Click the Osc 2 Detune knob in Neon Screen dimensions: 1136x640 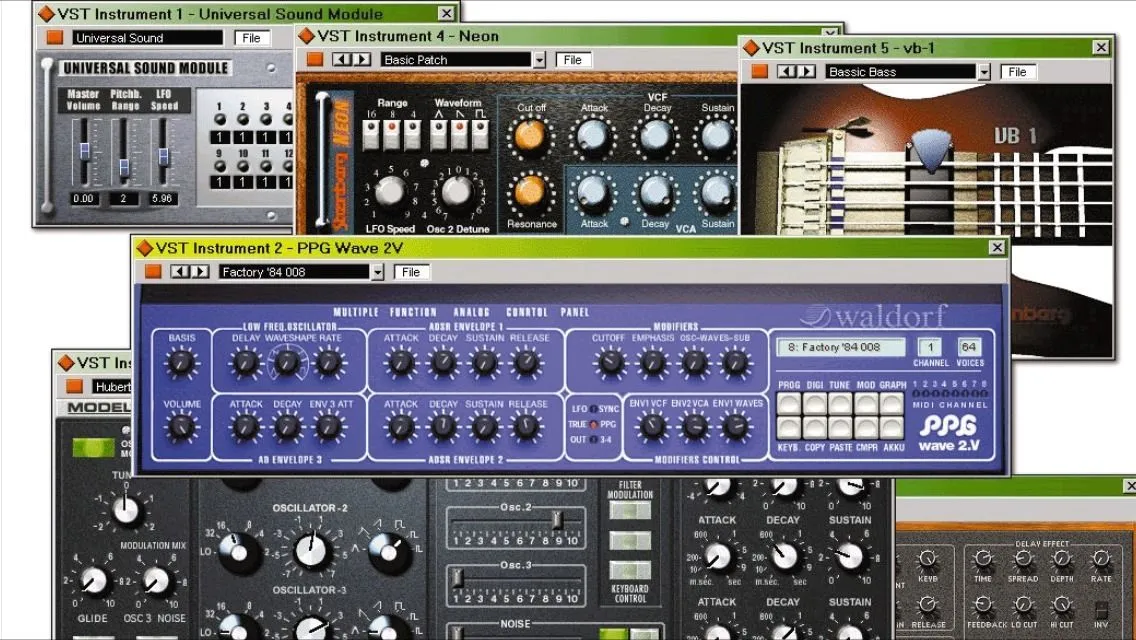pos(457,191)
